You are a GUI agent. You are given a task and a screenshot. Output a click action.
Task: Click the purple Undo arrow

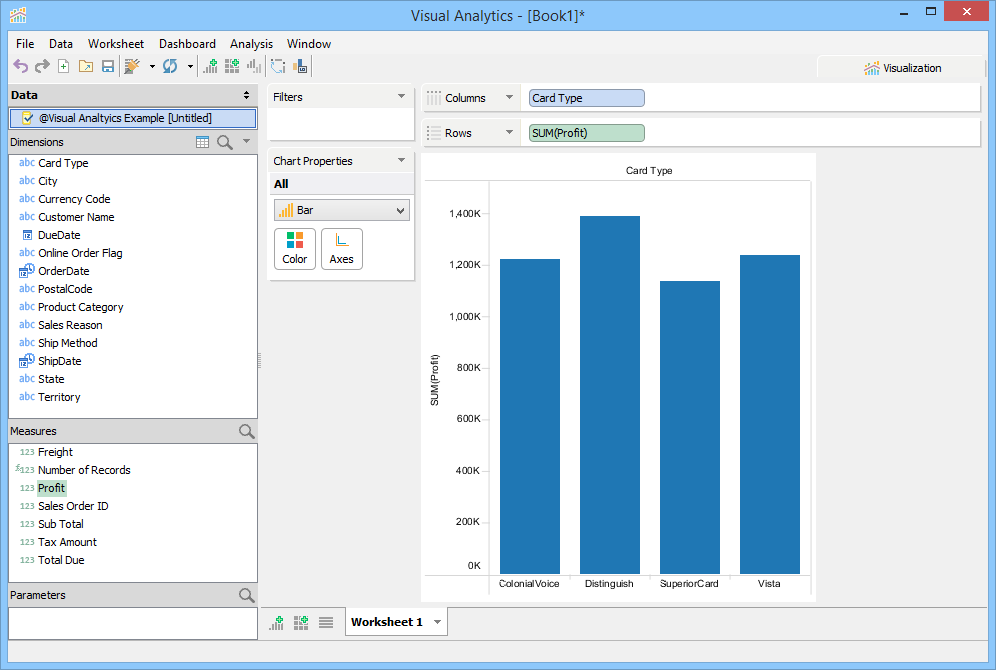point(21,66)
